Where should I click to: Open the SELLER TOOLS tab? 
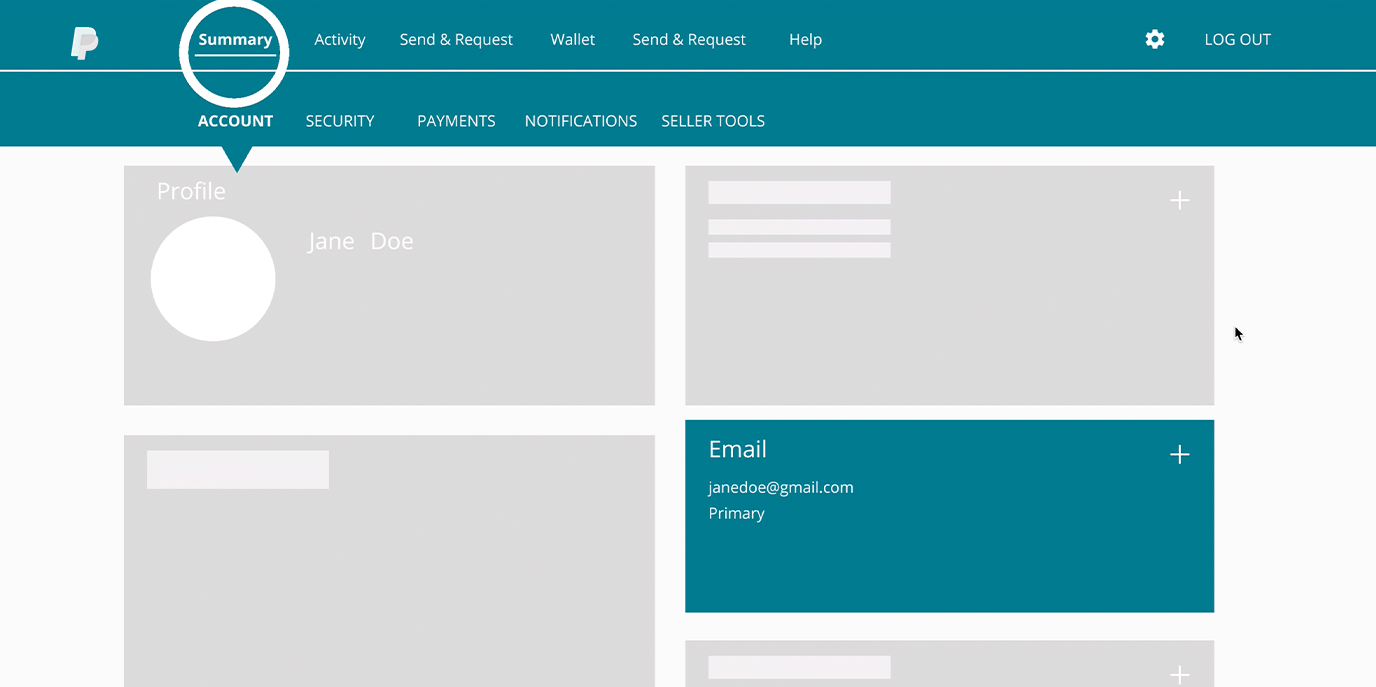point(713,121)
